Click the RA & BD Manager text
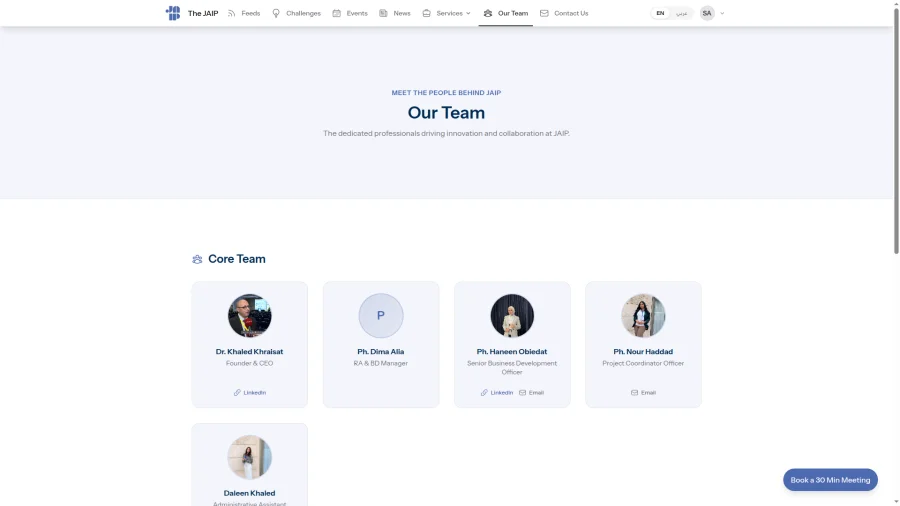The image size is (900, 506). [x=381, y=363]
